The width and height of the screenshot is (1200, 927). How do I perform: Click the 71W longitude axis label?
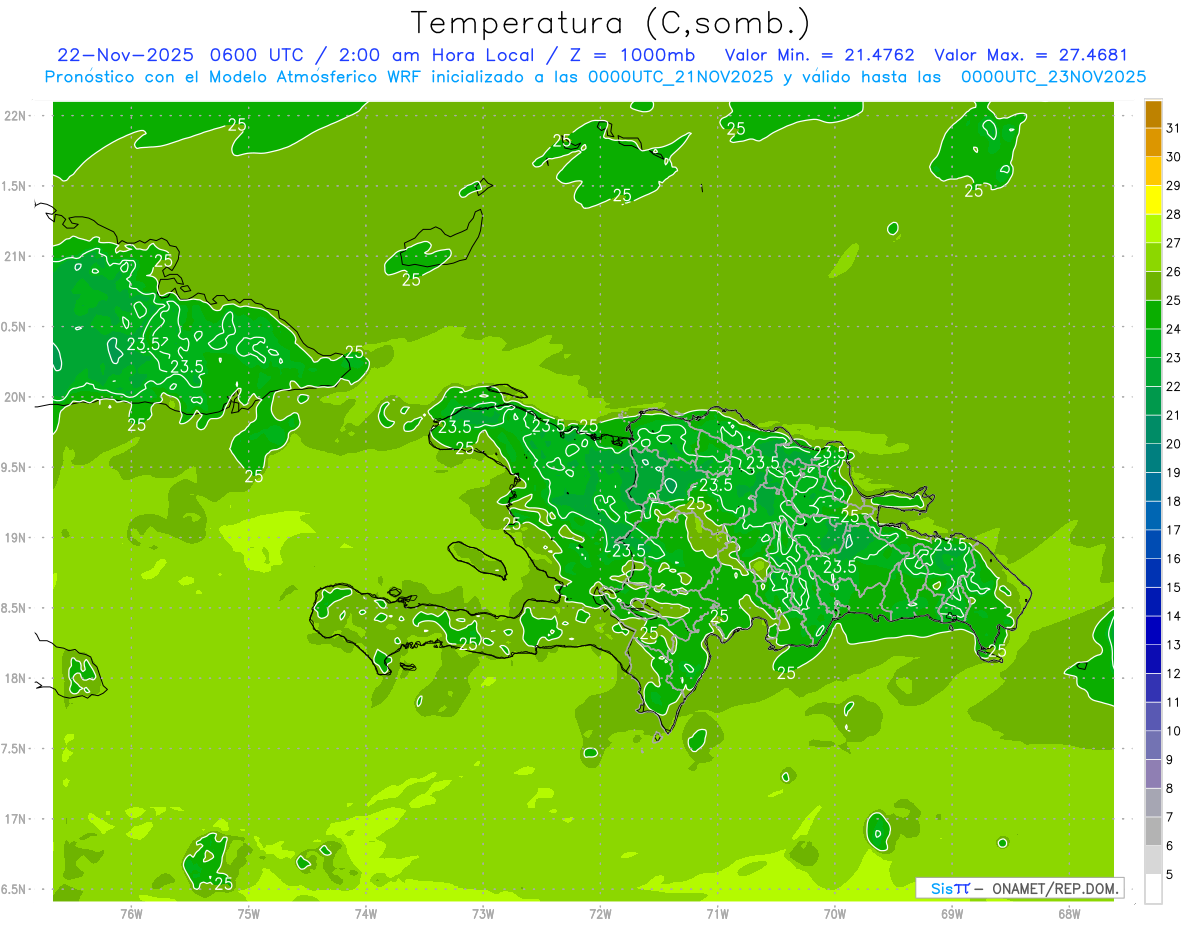(x=717, y=913)
